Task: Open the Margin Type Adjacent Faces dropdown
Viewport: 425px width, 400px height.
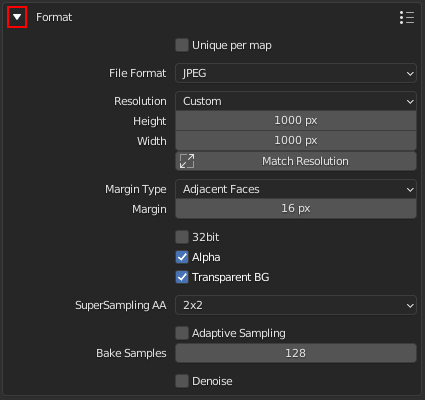Action: pos(296,189)
